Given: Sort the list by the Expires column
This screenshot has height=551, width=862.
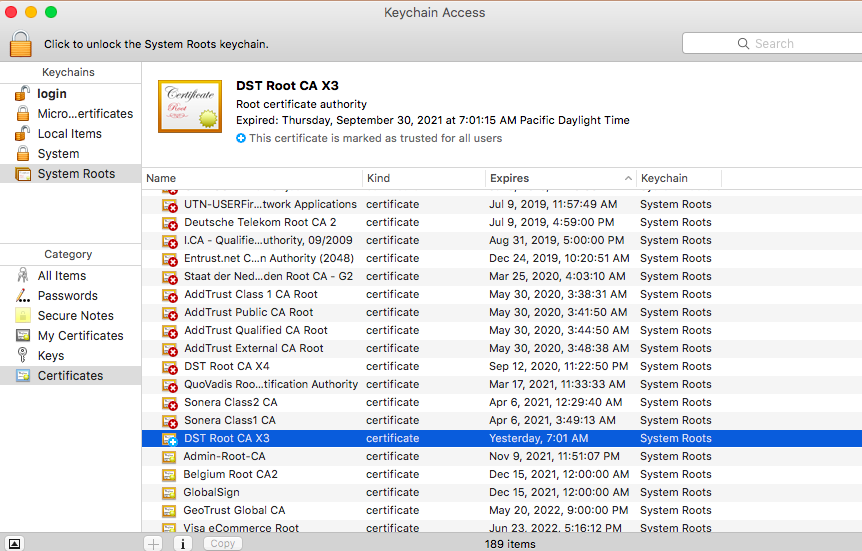Looking at the screenshot, I should click(558, 178).
